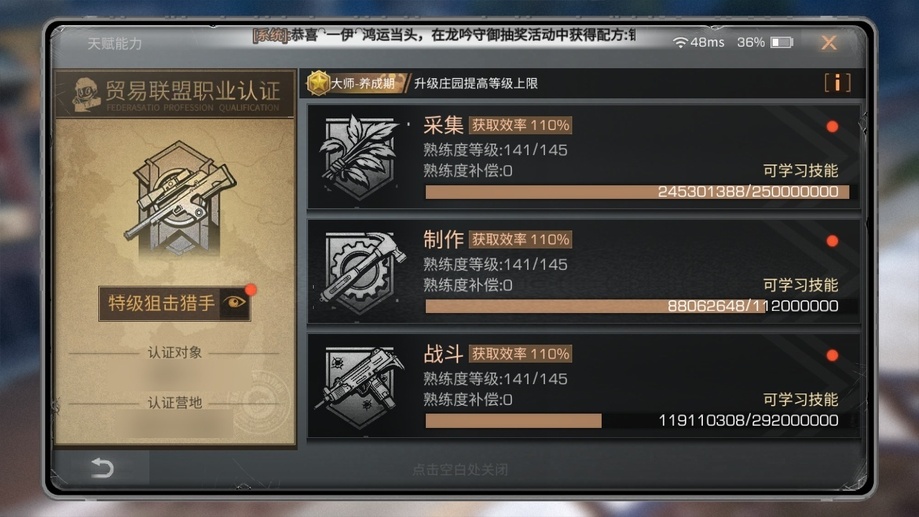This screenshot has width=919, height=517.
Task: Click the gold star master rank badge
Action: (x=318, y=83)
